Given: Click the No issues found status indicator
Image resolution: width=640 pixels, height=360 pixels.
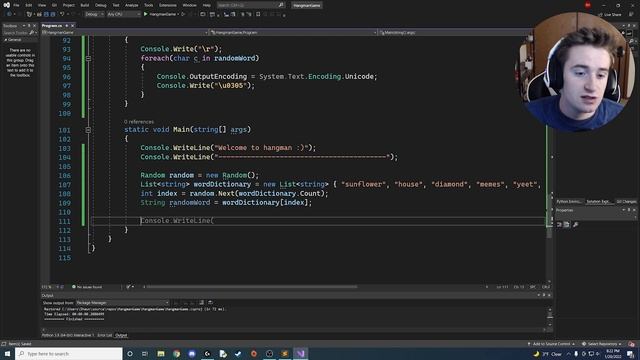Looking at the screenshot, I should click(87, 287).
